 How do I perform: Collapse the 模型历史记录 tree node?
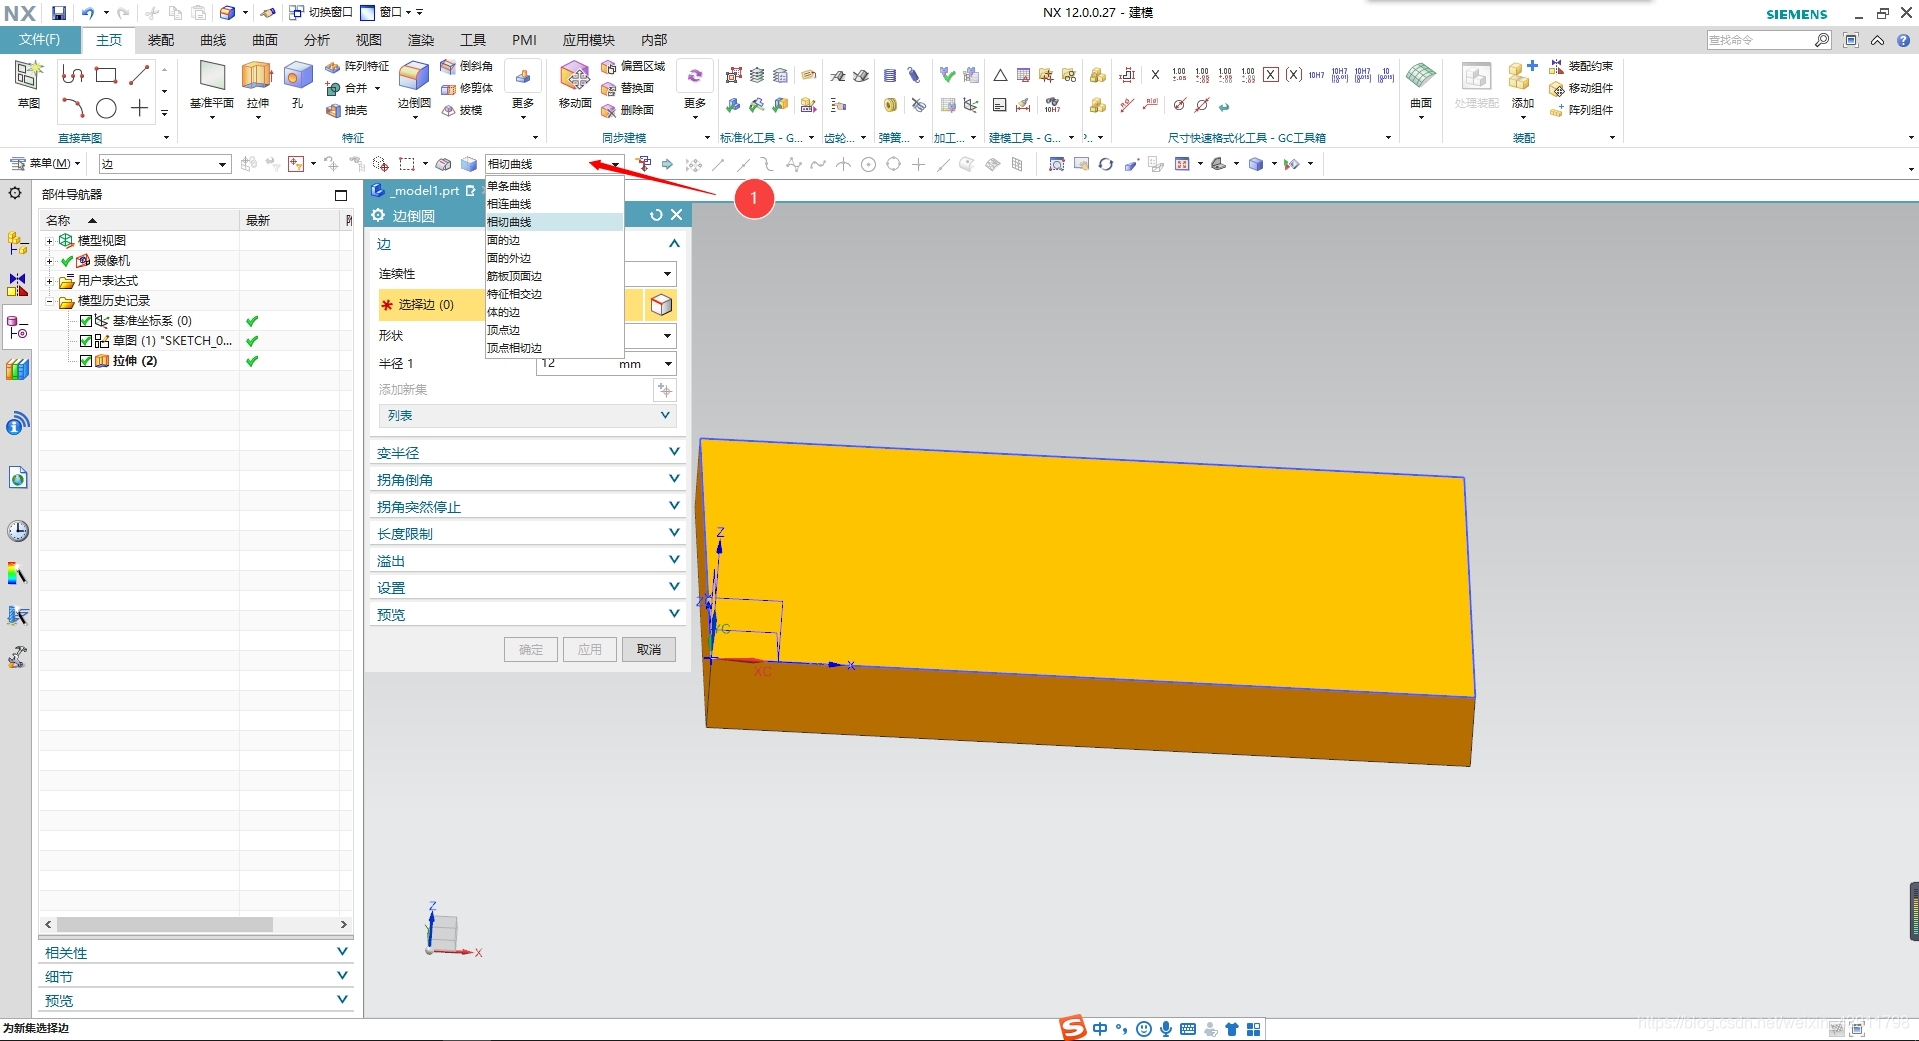tap(49, 301)
